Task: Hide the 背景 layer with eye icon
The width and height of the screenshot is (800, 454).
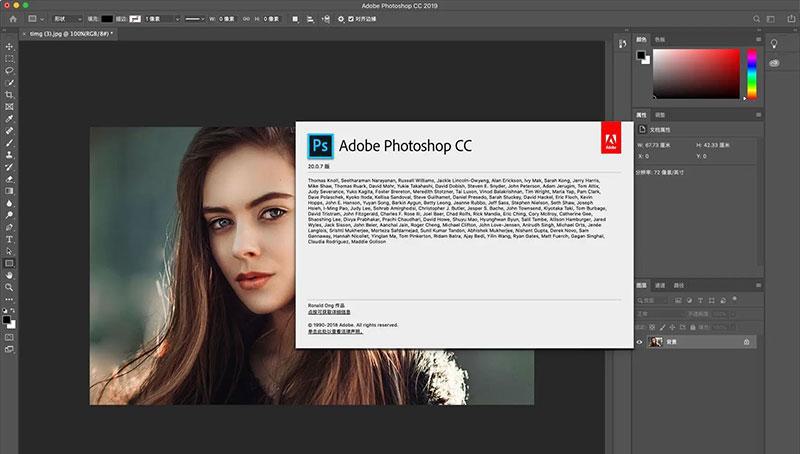Action: (640, 342)
